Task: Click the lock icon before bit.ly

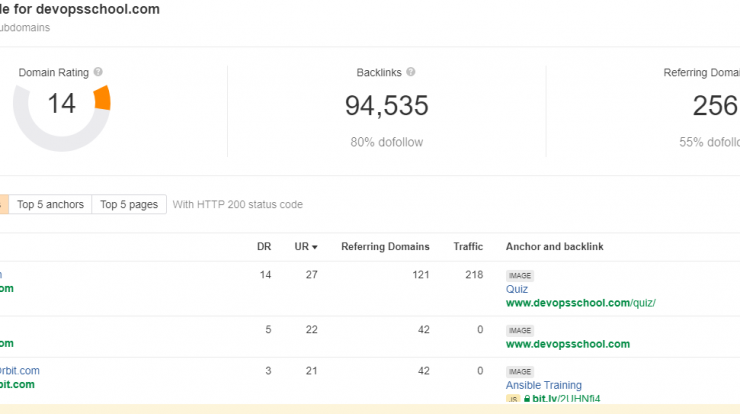Action: [527, 399]
